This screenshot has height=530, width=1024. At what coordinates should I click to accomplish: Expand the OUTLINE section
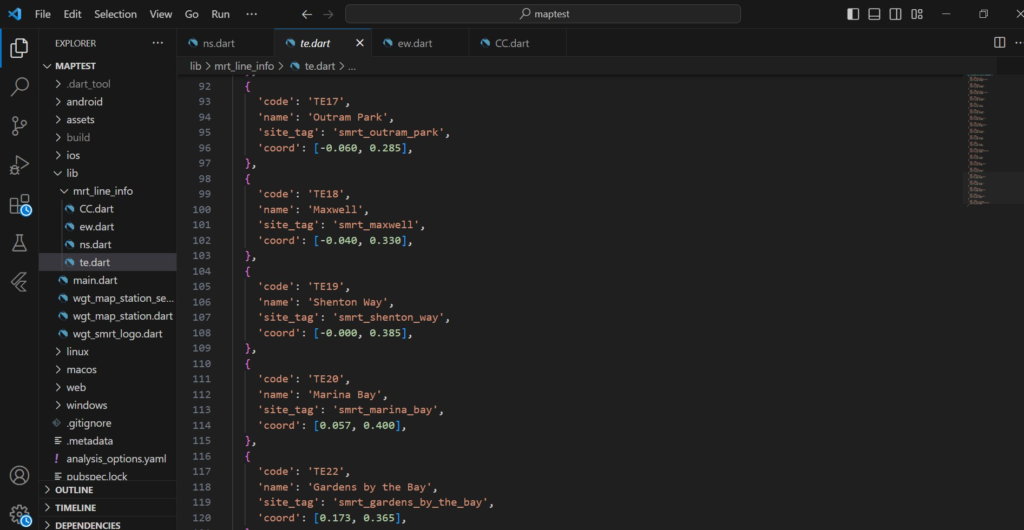(x=74, y=490)
